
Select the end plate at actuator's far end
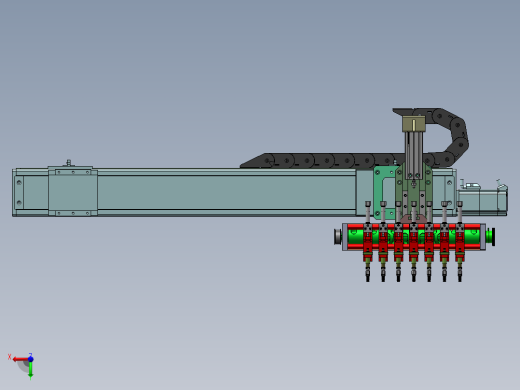(19, 193)
